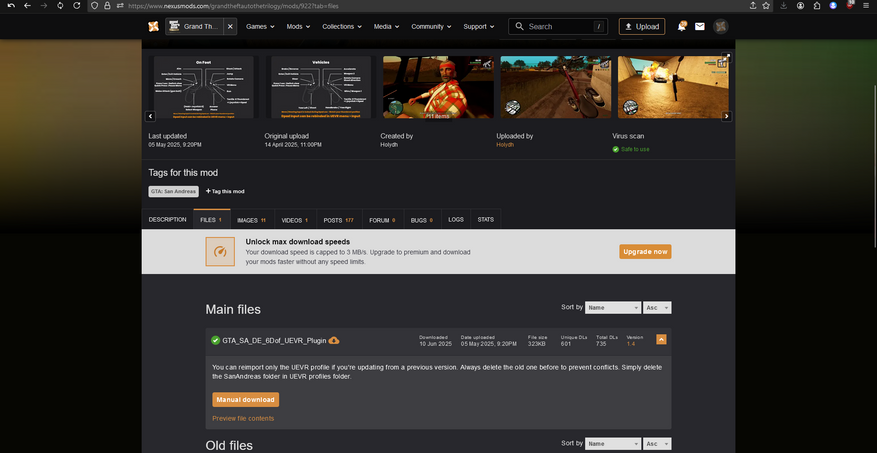Click the gallery next arrow
Image resolution: width=877 pixels, height=453 pixels.
727,116
